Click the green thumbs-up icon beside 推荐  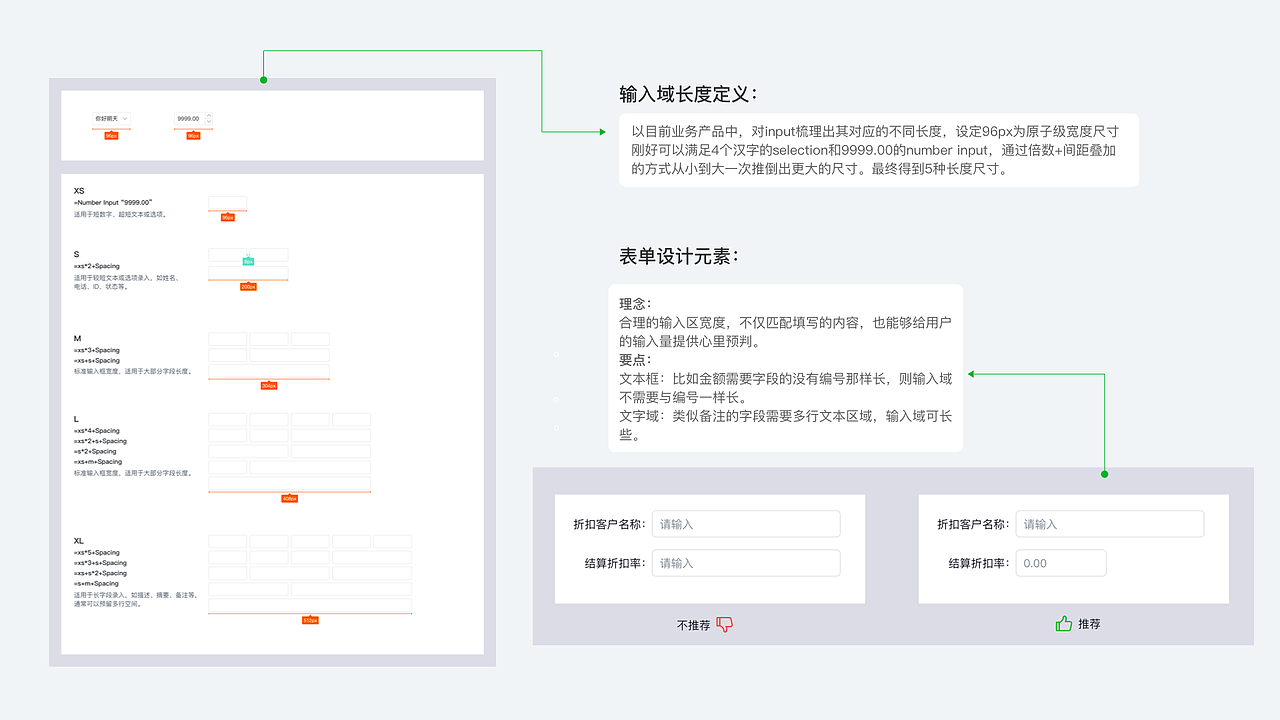coord(1064,623)
